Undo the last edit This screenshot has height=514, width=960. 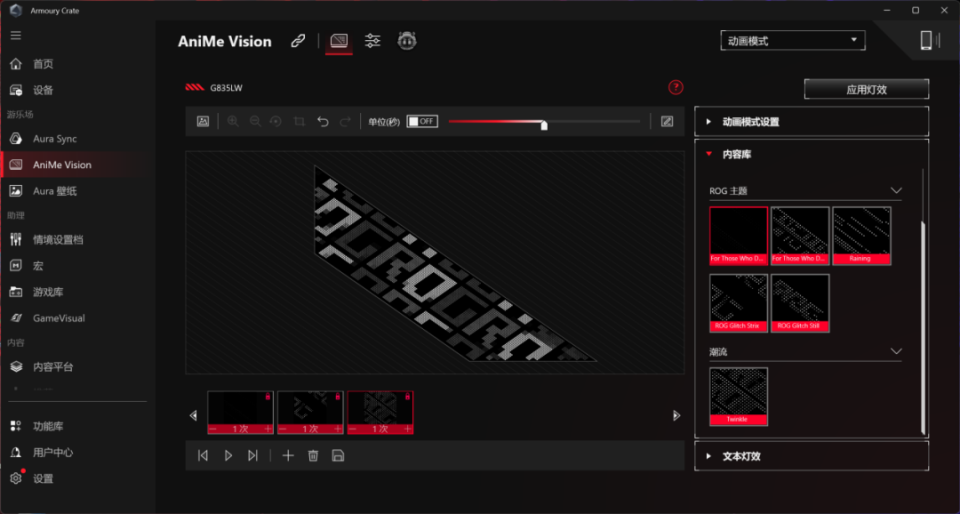pyautogui.click(x=323, y=121)
